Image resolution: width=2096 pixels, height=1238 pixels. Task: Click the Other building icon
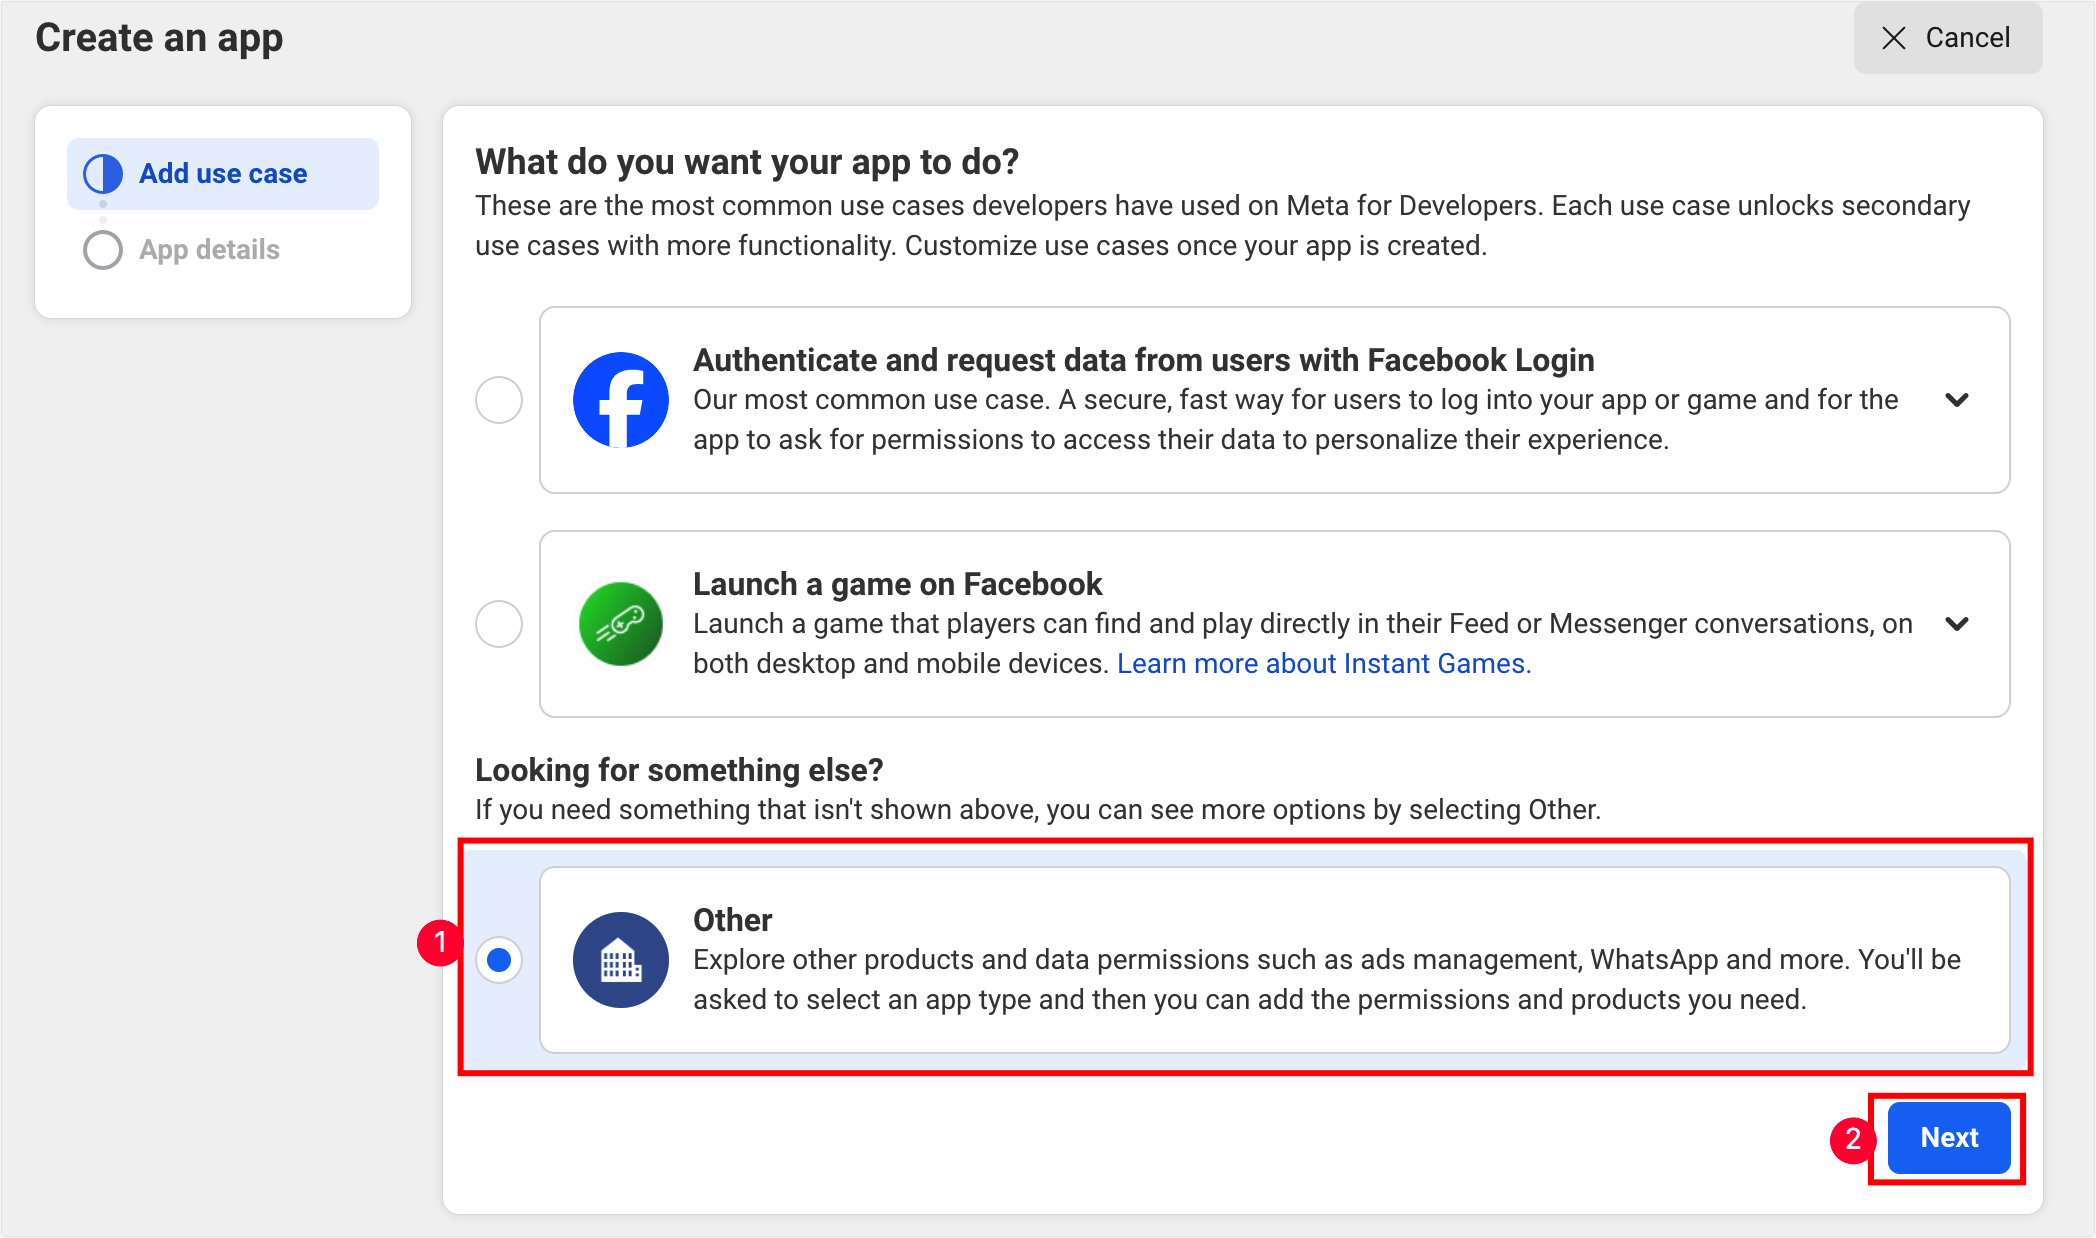click(620, 960)
